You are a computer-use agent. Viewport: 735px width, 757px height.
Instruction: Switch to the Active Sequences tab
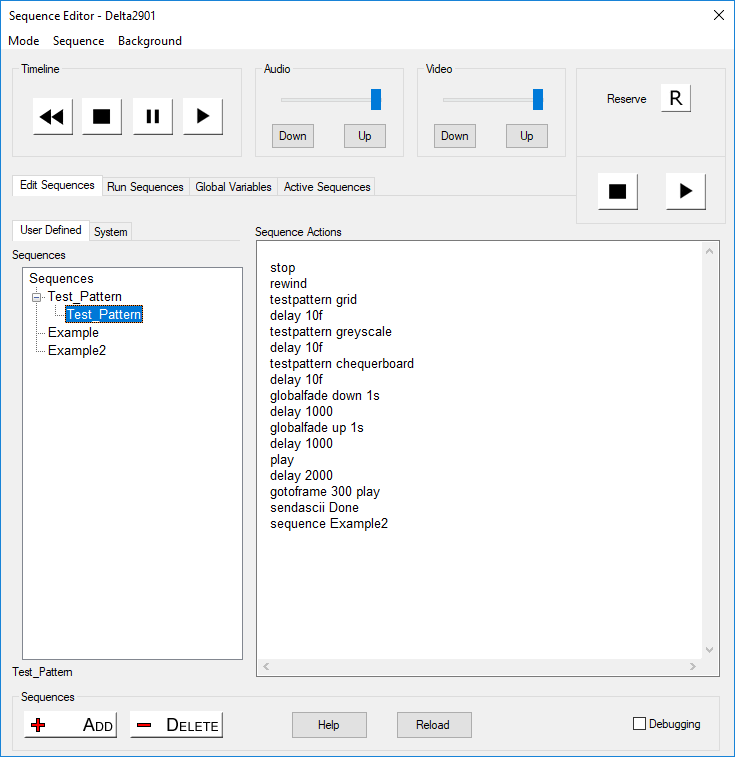[x=327, y=187]
